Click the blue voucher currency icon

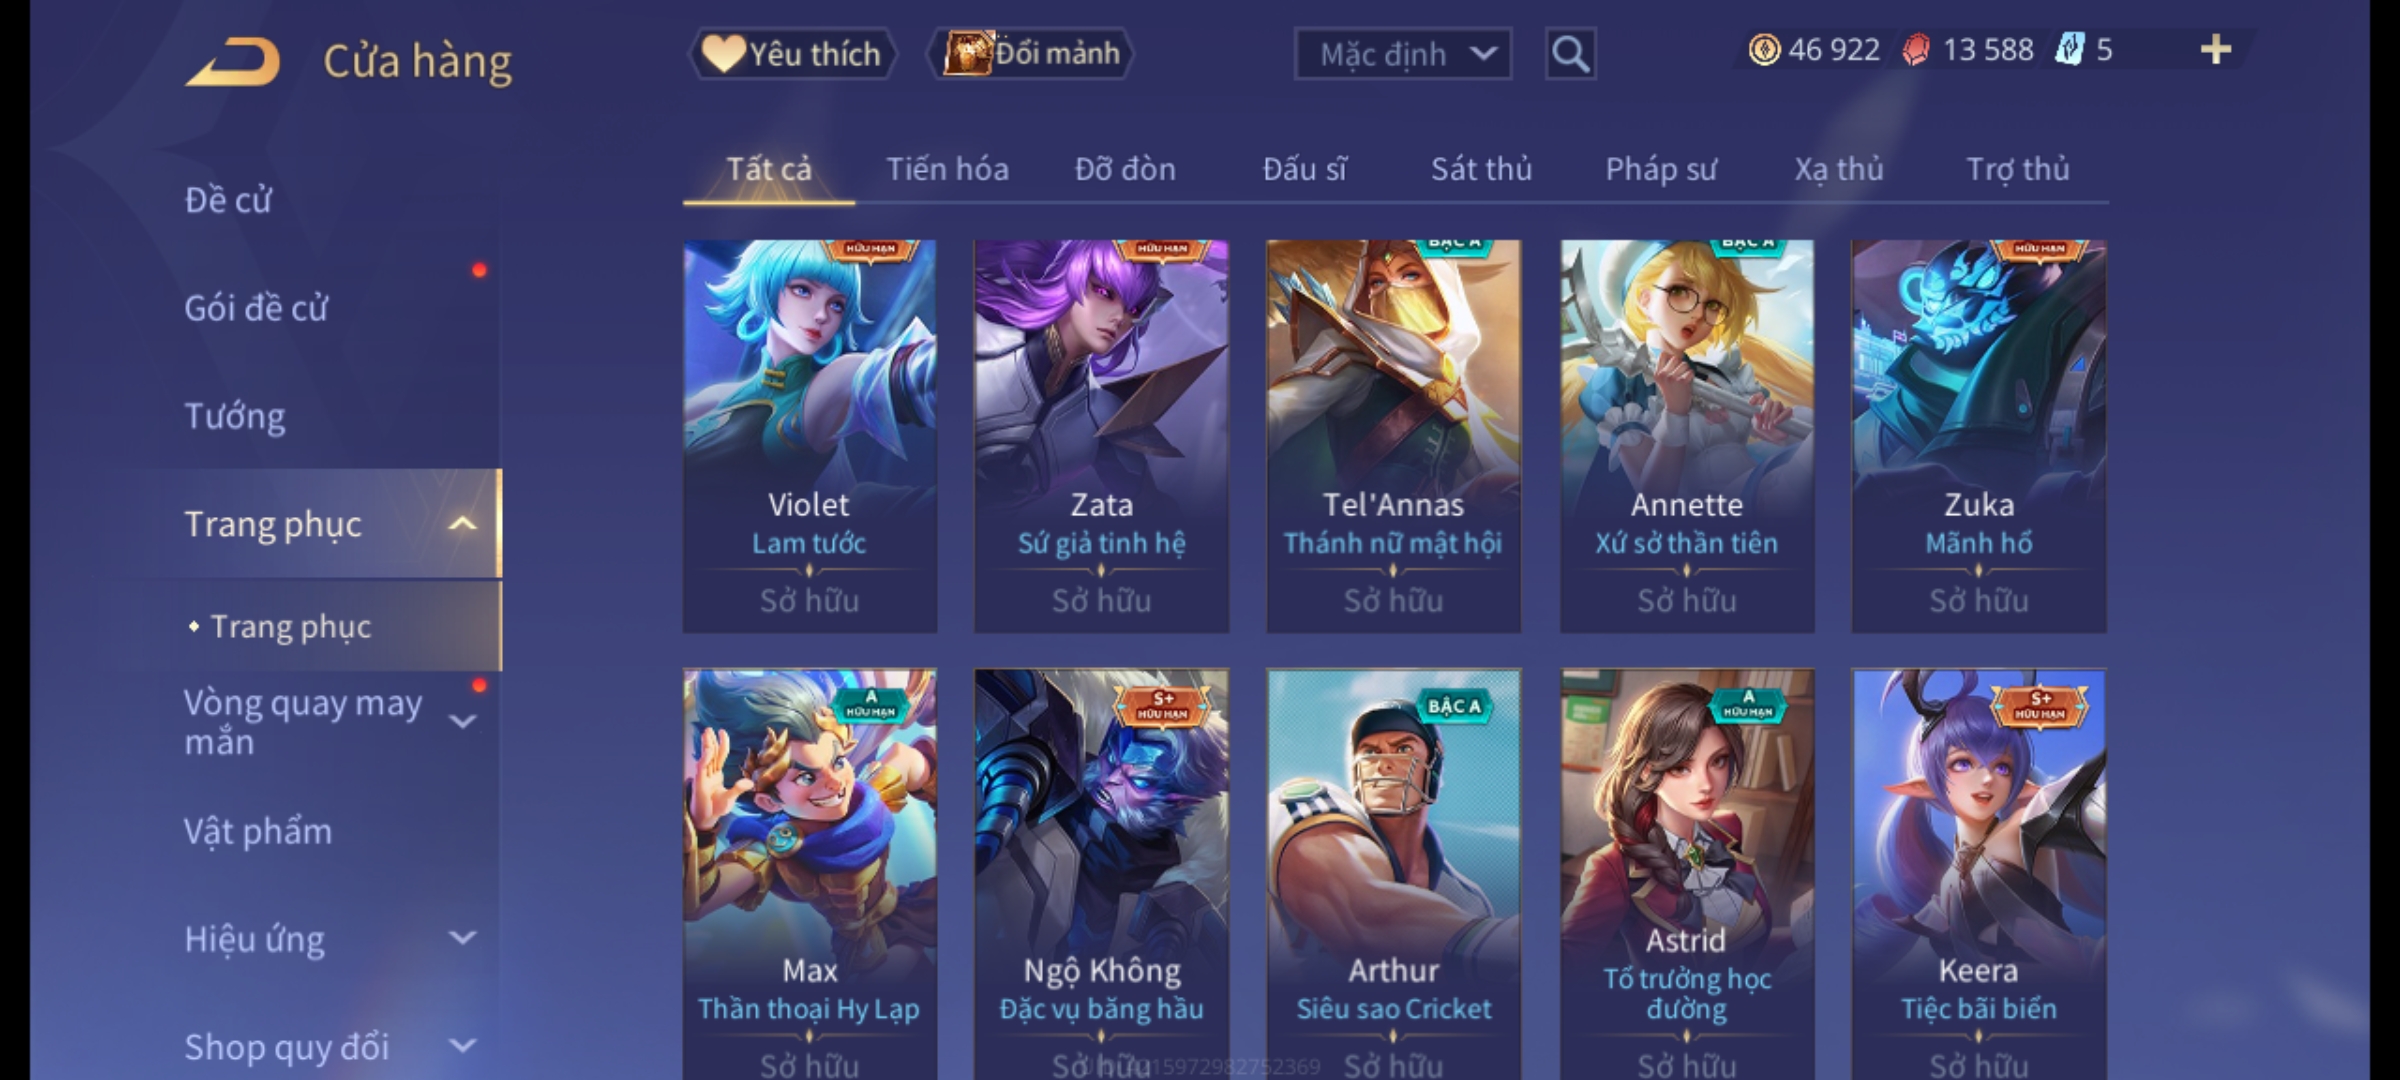pyautogui.click(x=2069, y=50)
